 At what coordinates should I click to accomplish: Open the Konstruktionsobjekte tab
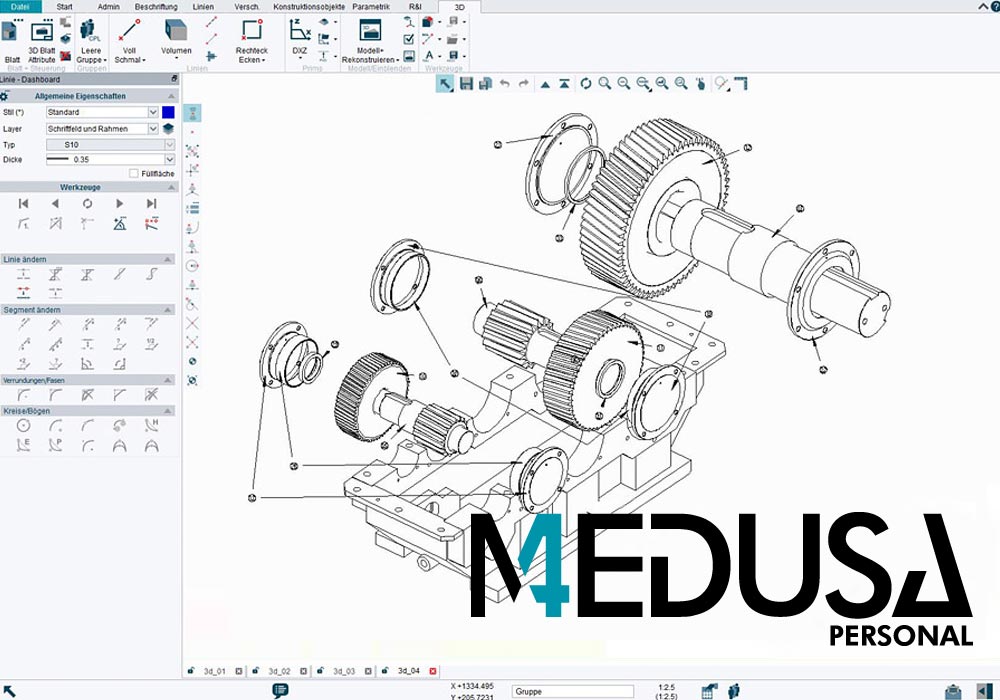tap(309, 6)
